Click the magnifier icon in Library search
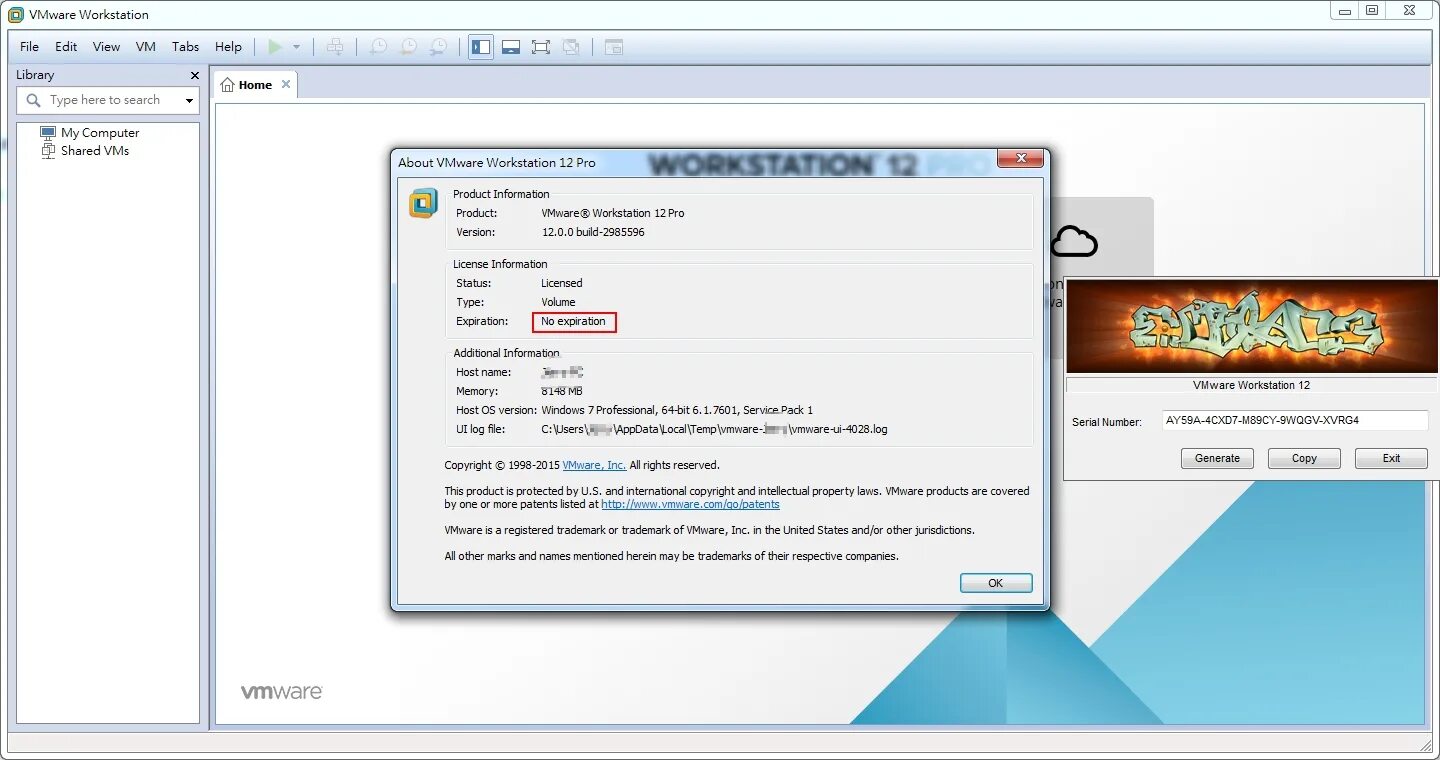This screenshot has width=1440, height=760. (x=33, y=100)
